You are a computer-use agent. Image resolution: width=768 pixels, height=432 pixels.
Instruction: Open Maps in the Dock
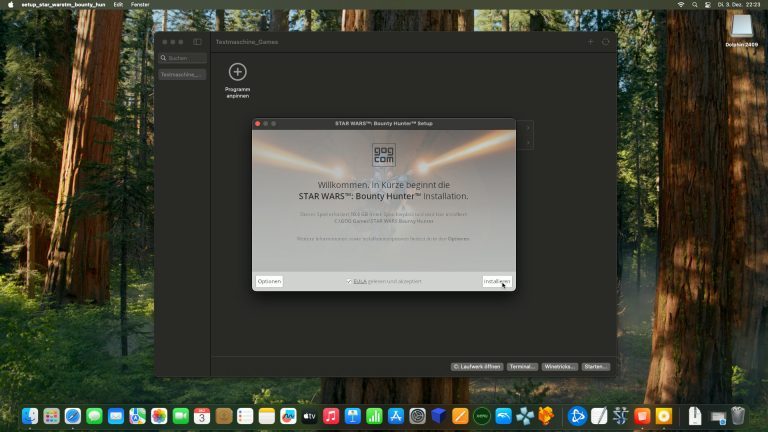pos(138,416)
